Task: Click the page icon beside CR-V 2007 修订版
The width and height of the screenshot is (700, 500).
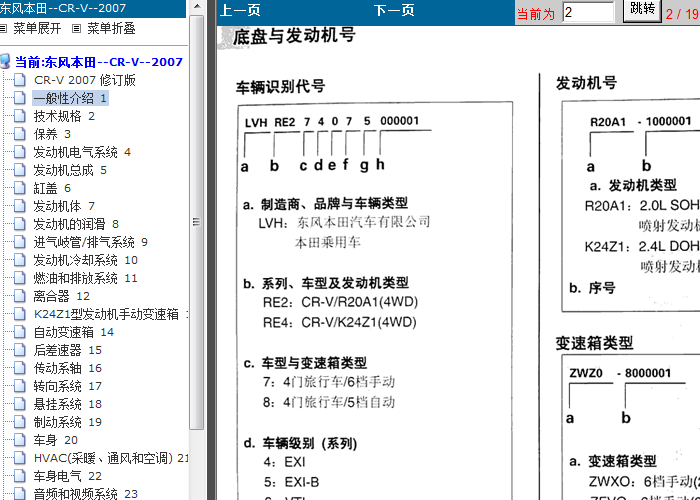Action: 20,80
